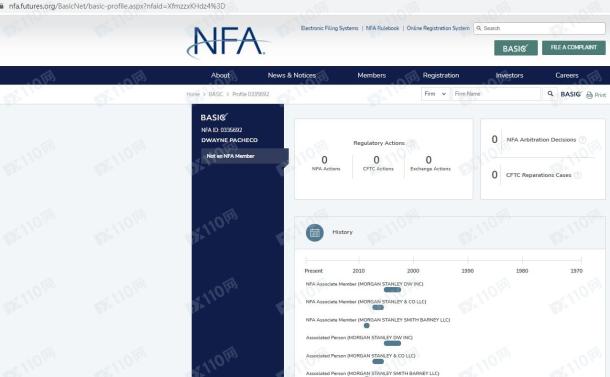Click the browser address bar URL
Viewport: 610px width, 377px height.
tap(117, 6)
